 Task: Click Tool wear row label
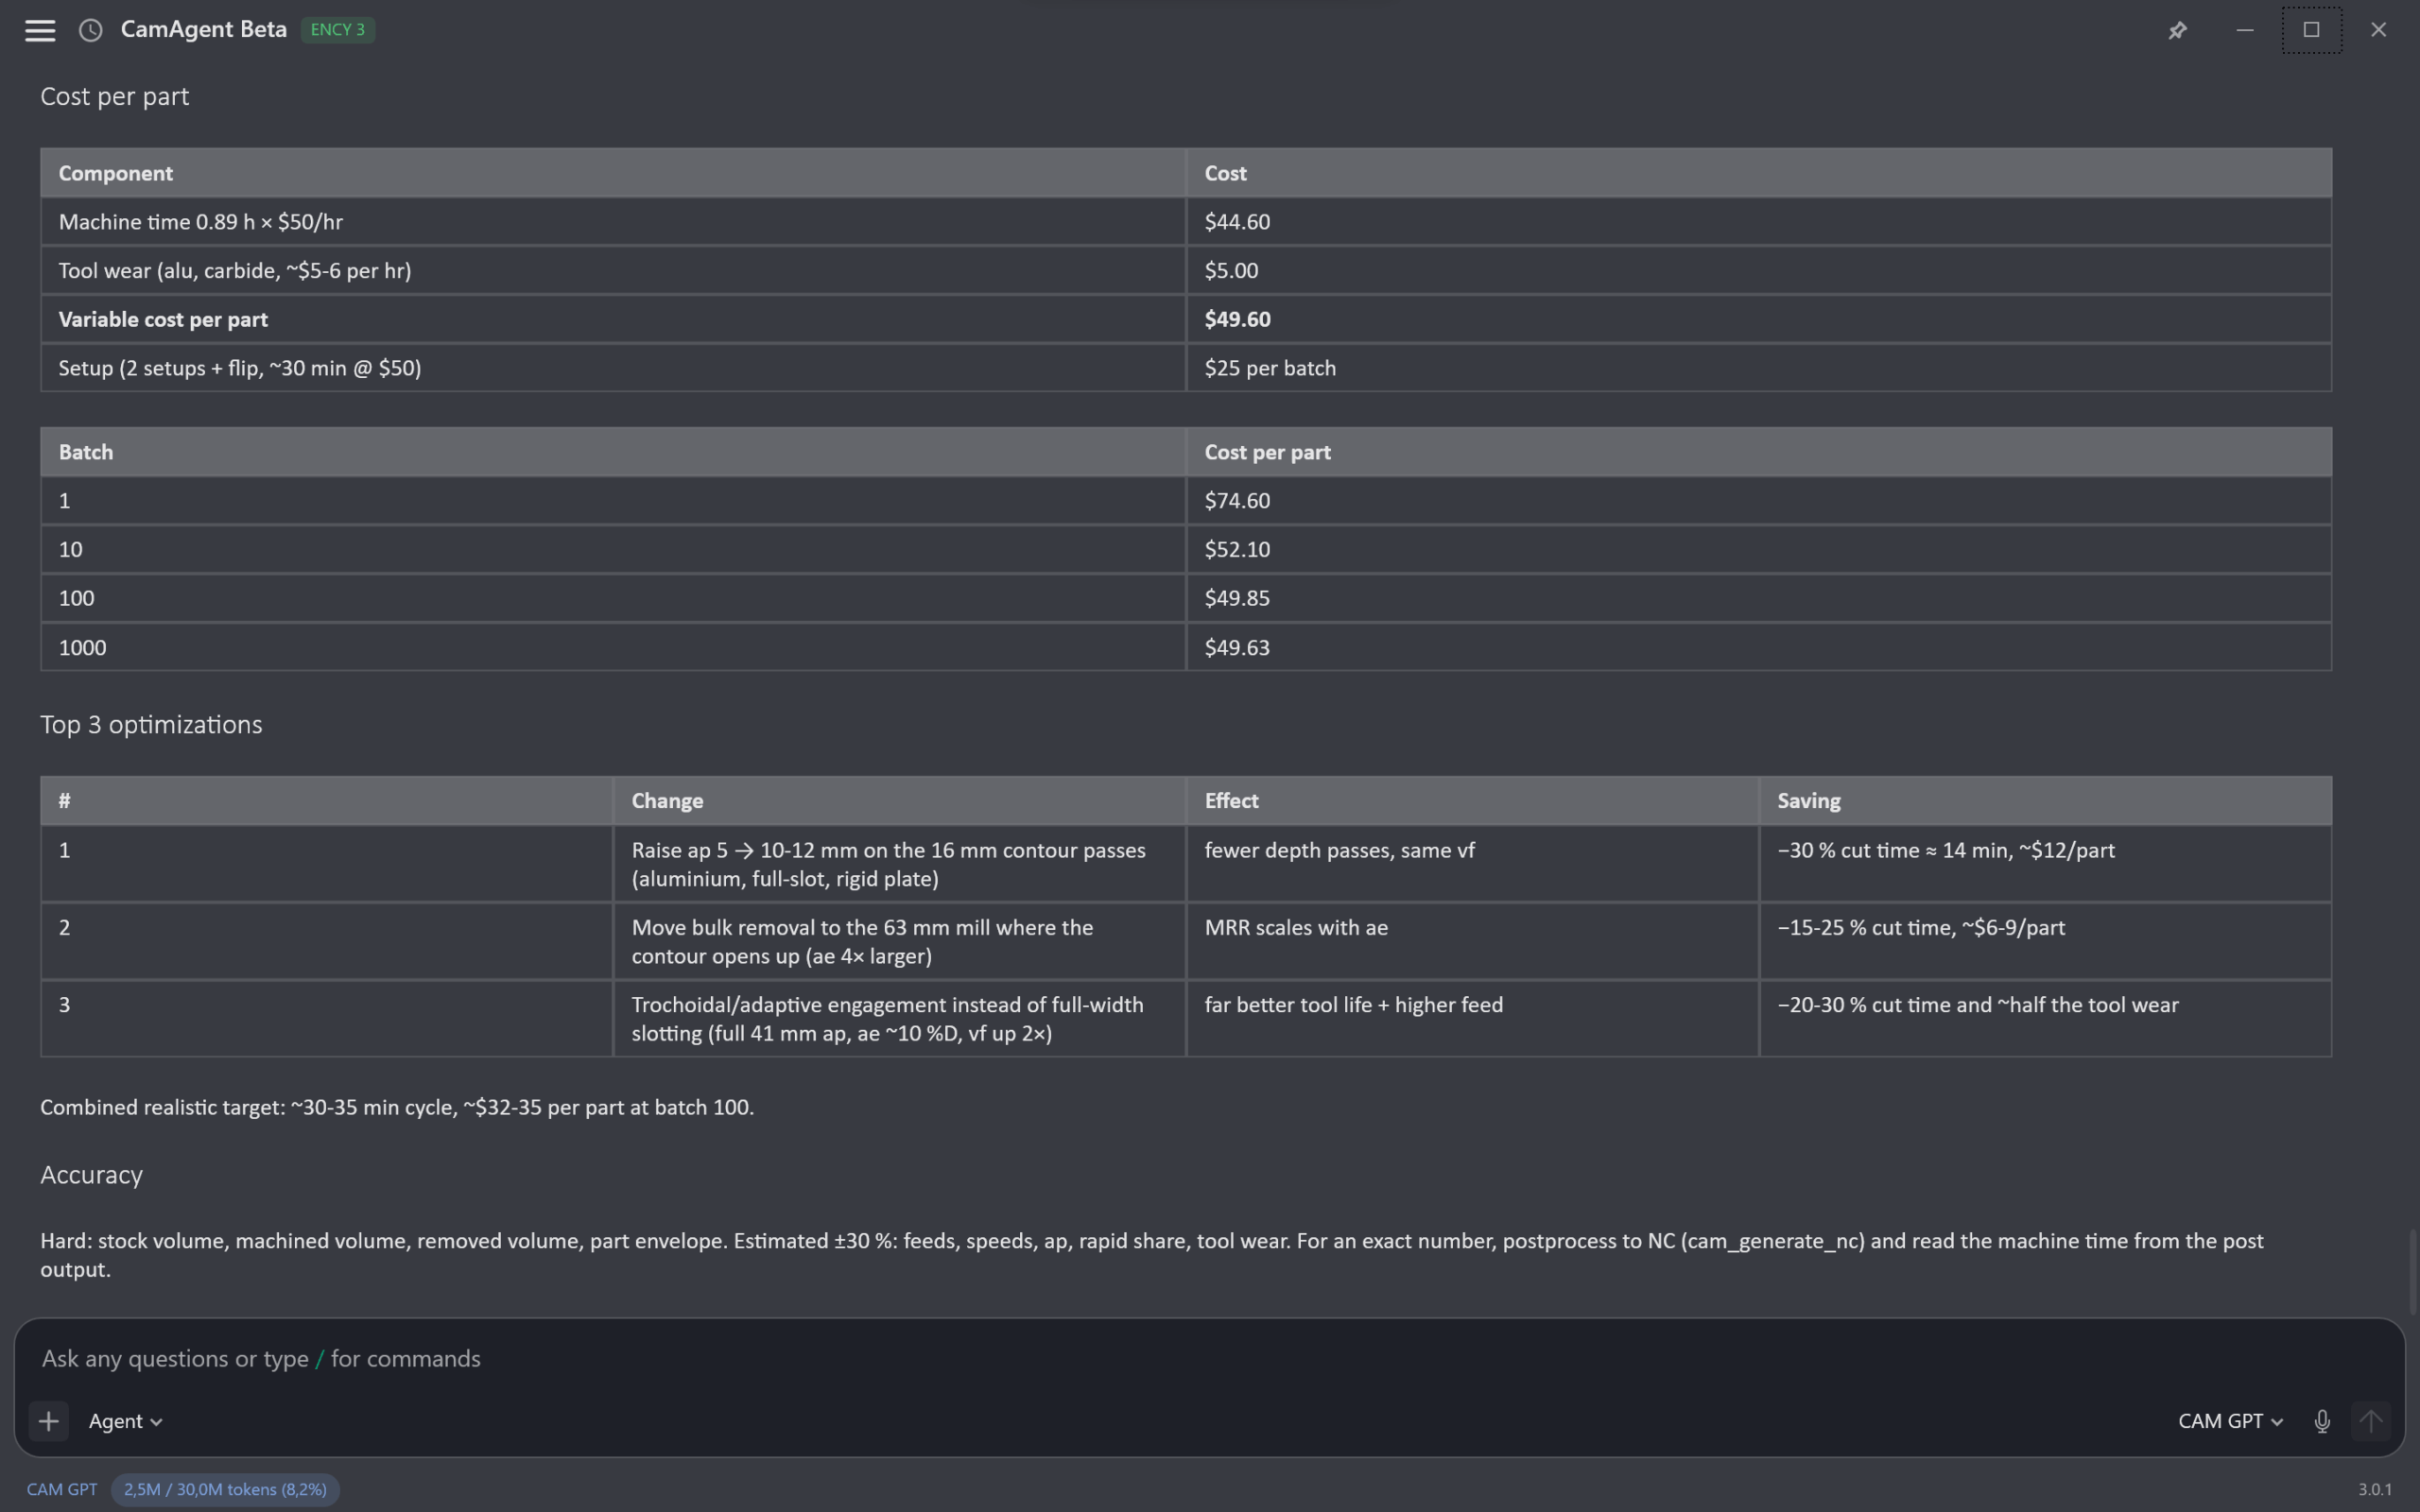(x=235, y=271)
